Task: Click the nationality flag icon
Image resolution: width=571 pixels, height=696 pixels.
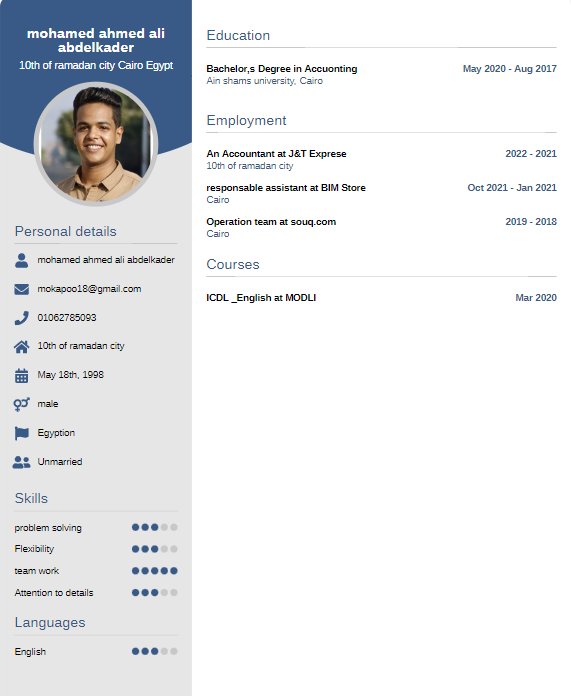Action: point(21,433)
